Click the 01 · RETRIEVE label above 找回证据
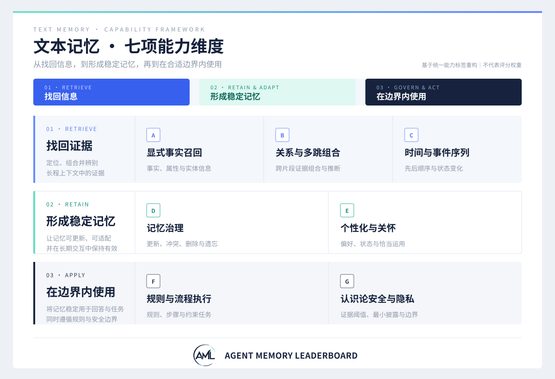Image resolution: width=555 pixels, height=379 pixels. [x=71, y=129]
